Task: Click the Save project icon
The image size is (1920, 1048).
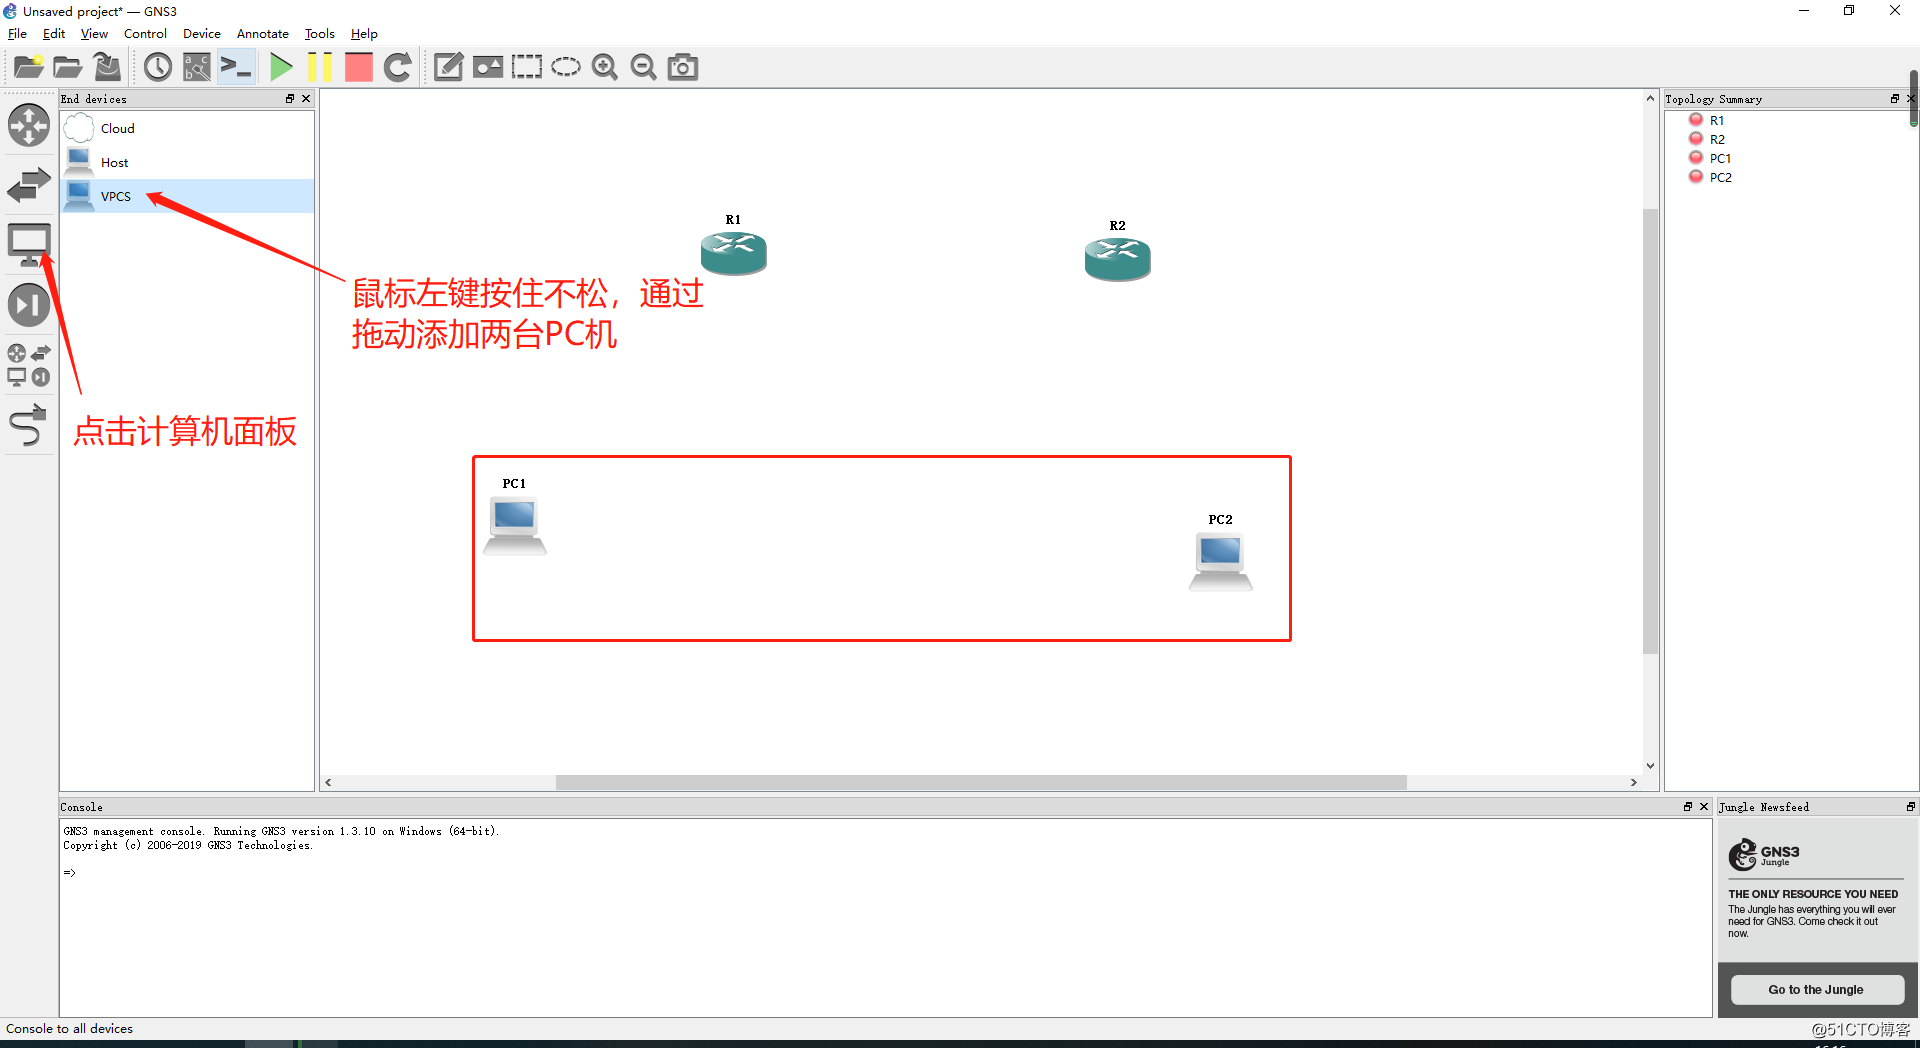Action: tap(107, 67)
